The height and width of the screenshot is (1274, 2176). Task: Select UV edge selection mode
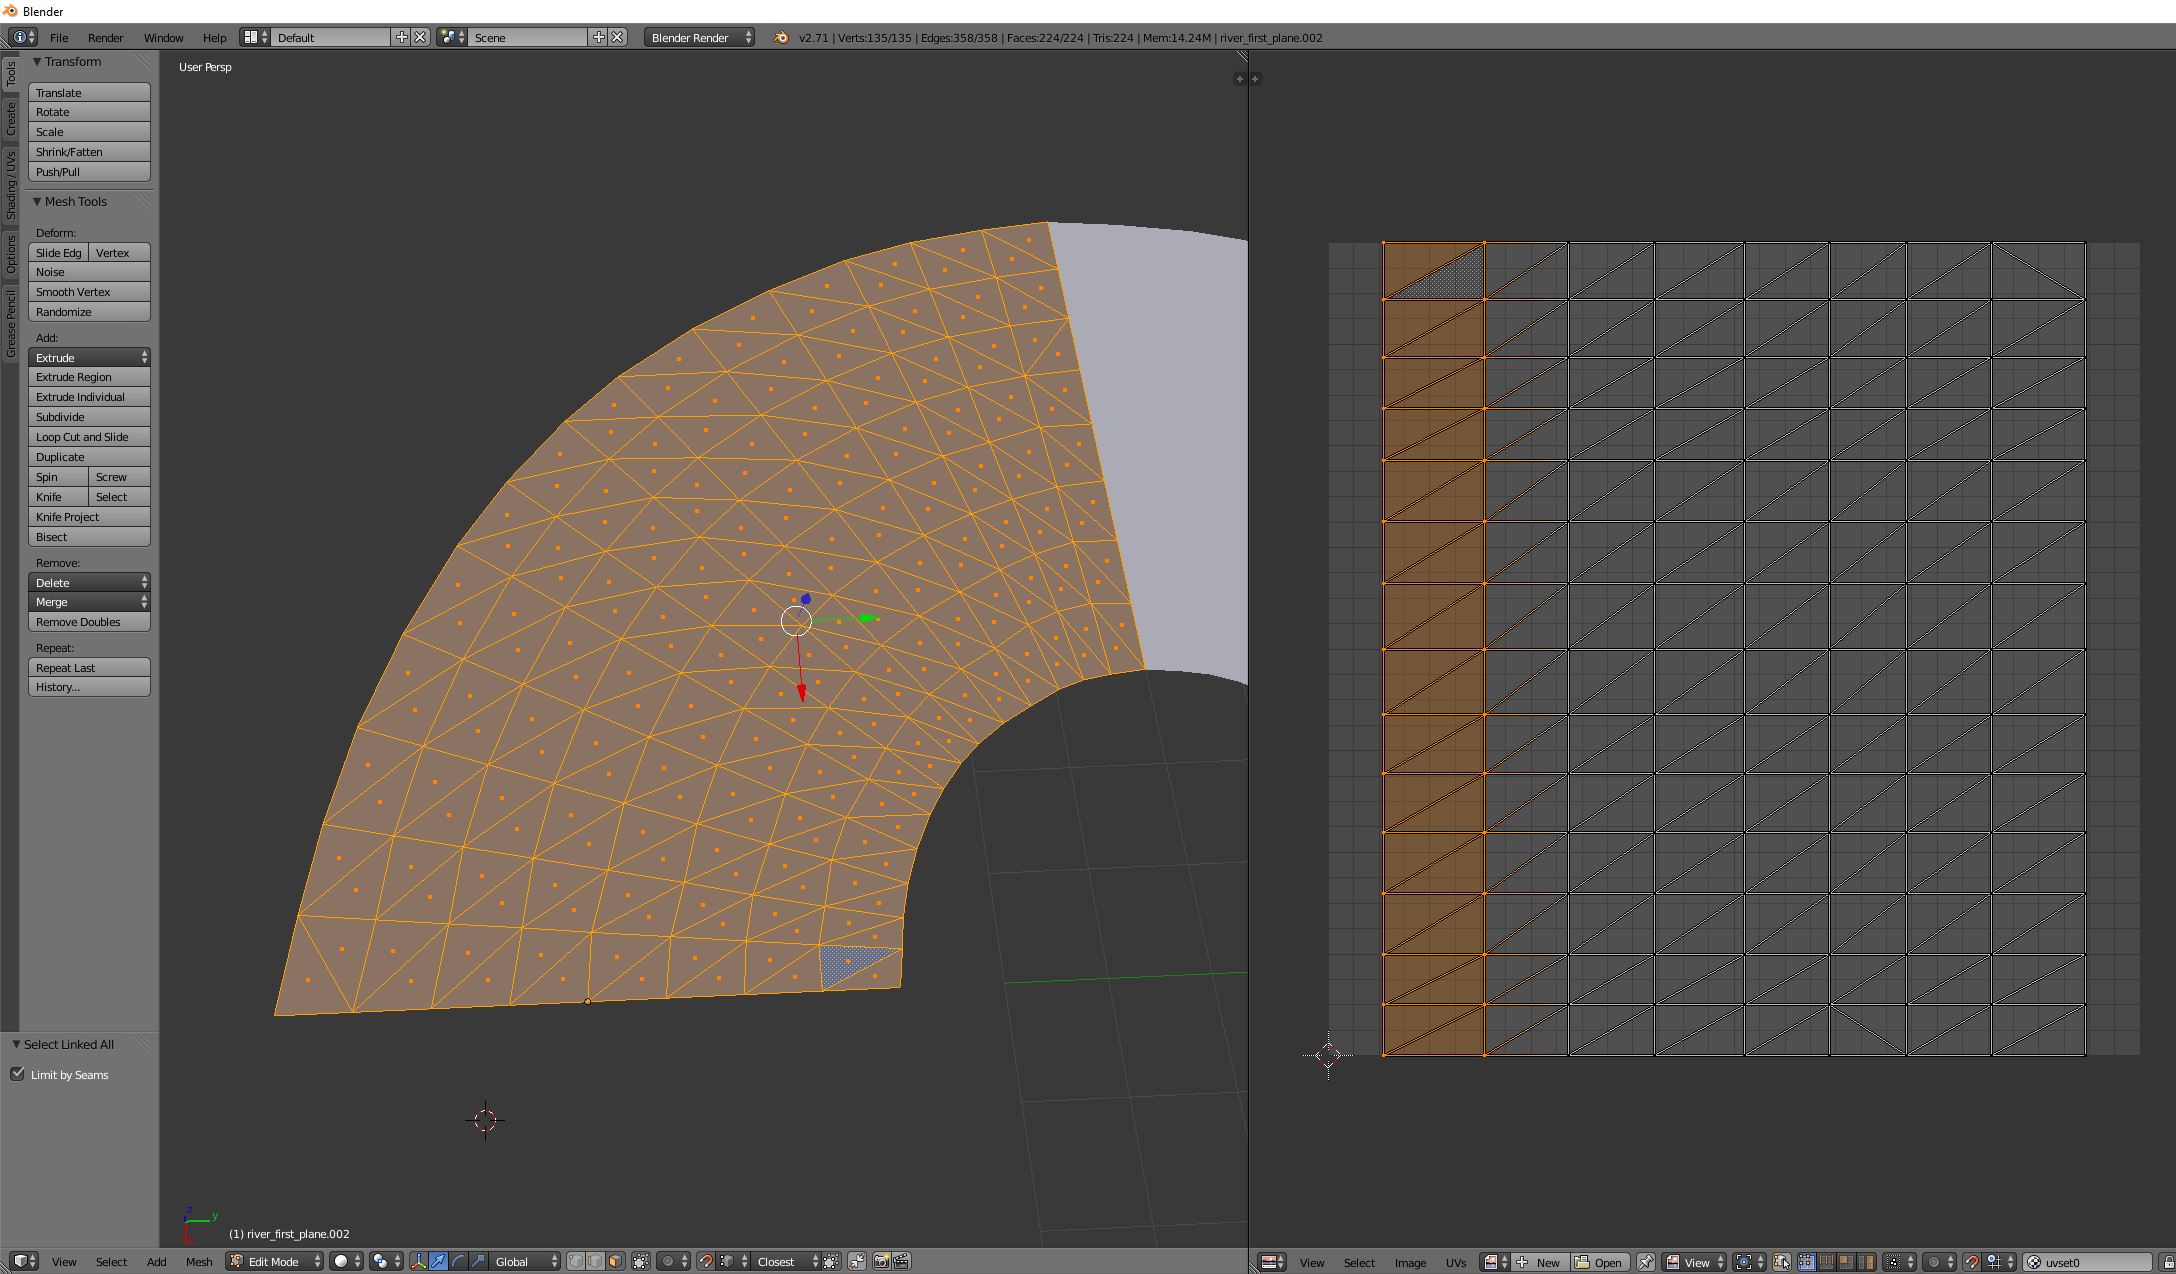[1826, 1262]
